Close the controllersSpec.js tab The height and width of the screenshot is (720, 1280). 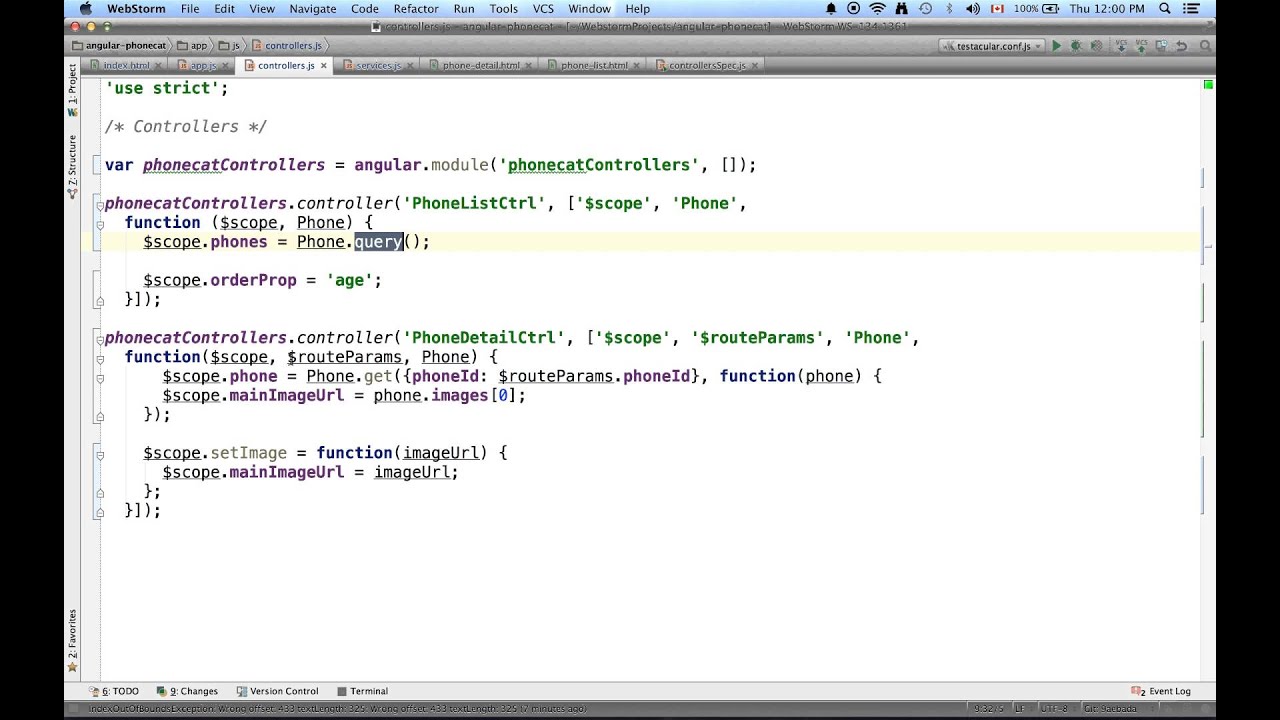[755, 66]
